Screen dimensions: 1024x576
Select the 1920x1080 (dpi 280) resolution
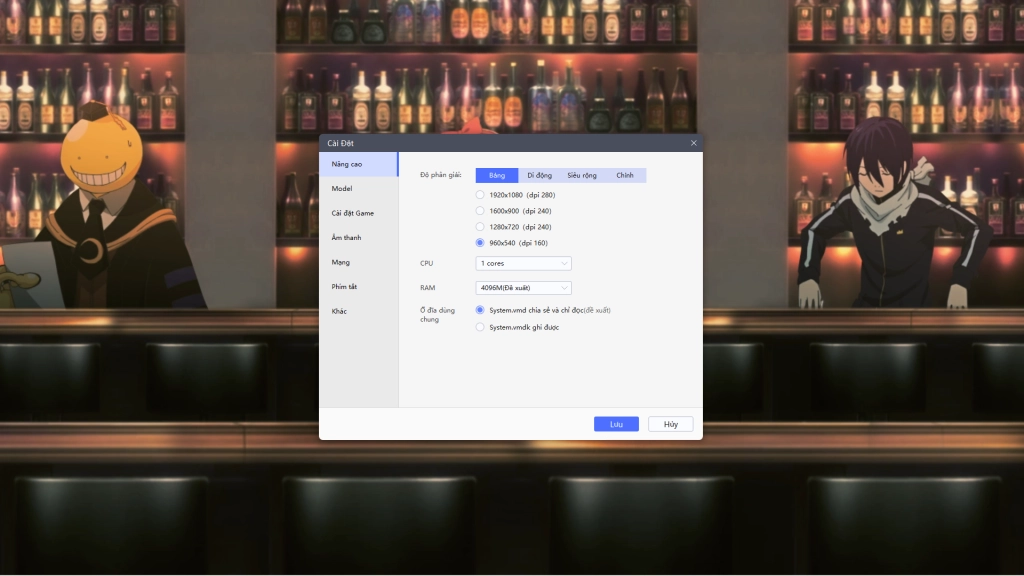pyautogui.click(x=480, y=195)
